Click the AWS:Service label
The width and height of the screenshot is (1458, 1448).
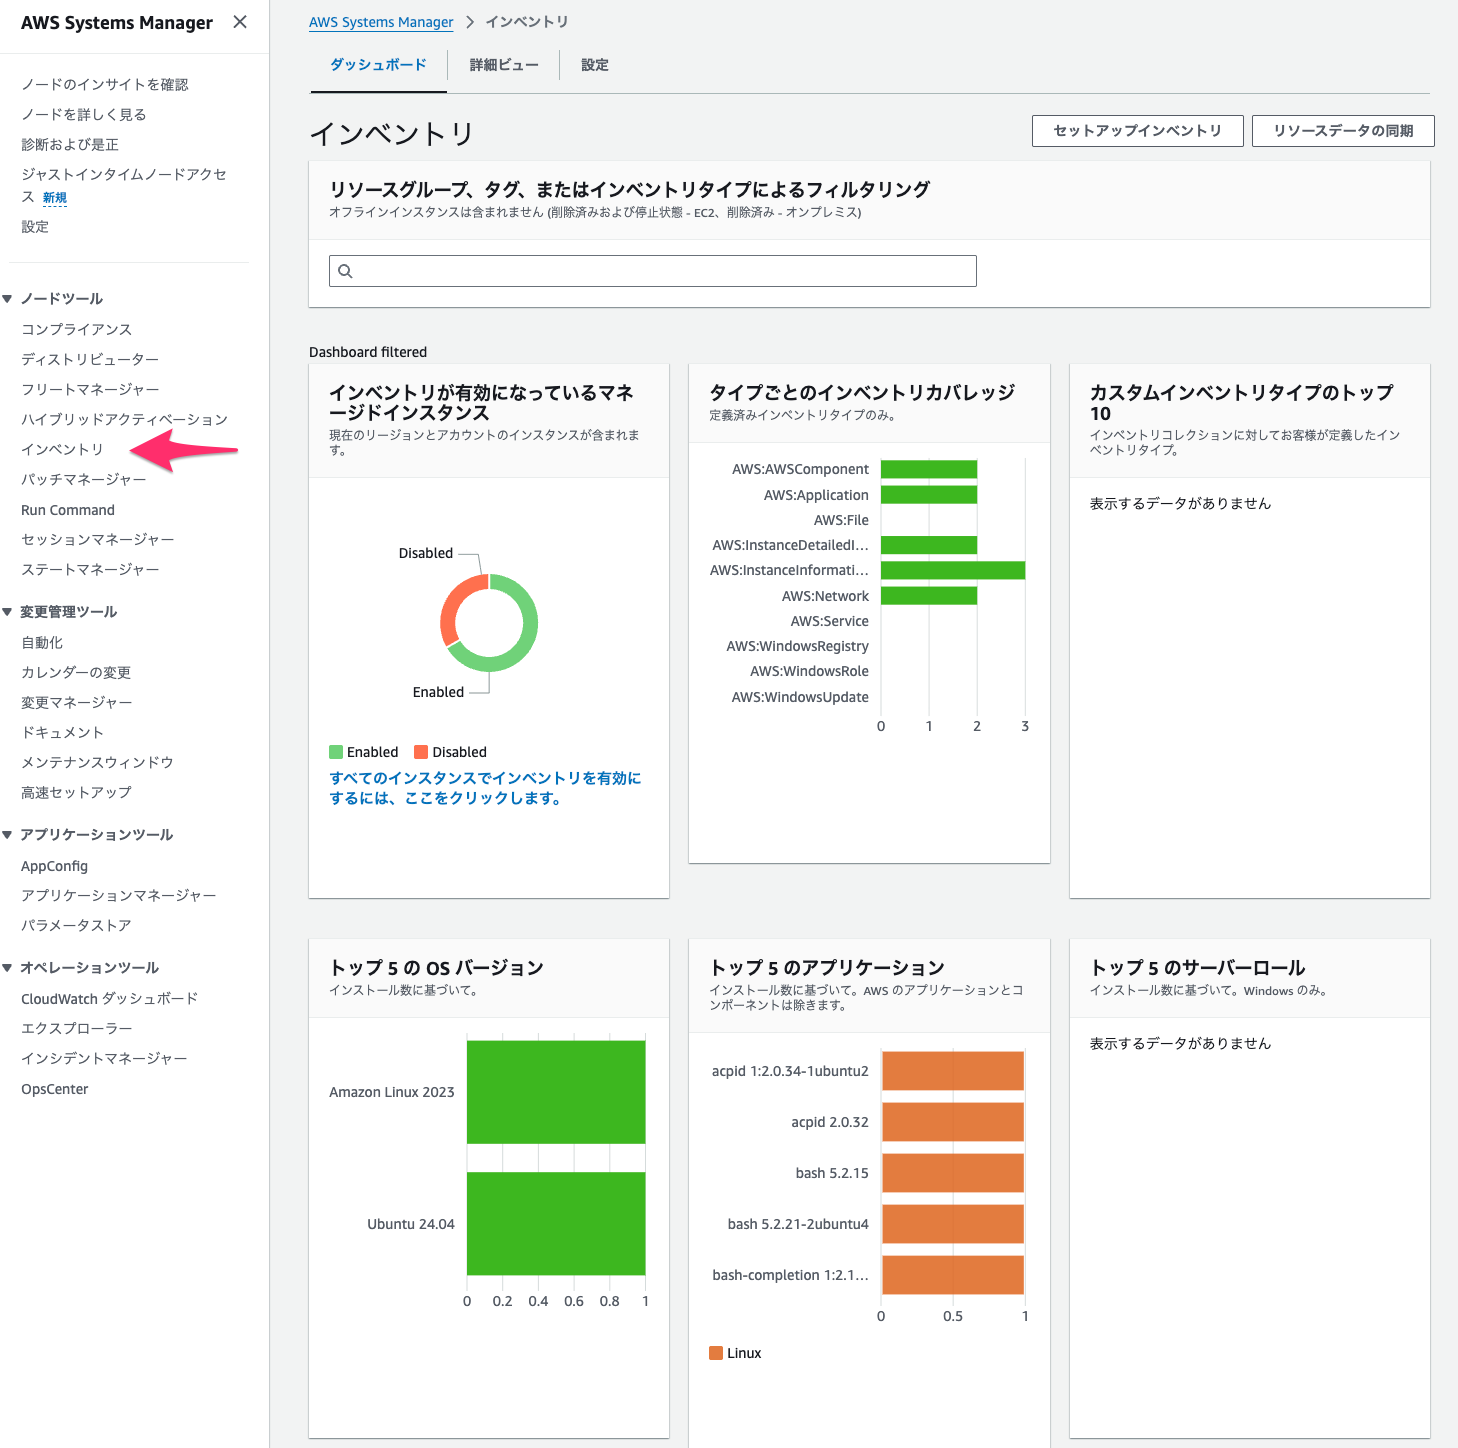830,621
